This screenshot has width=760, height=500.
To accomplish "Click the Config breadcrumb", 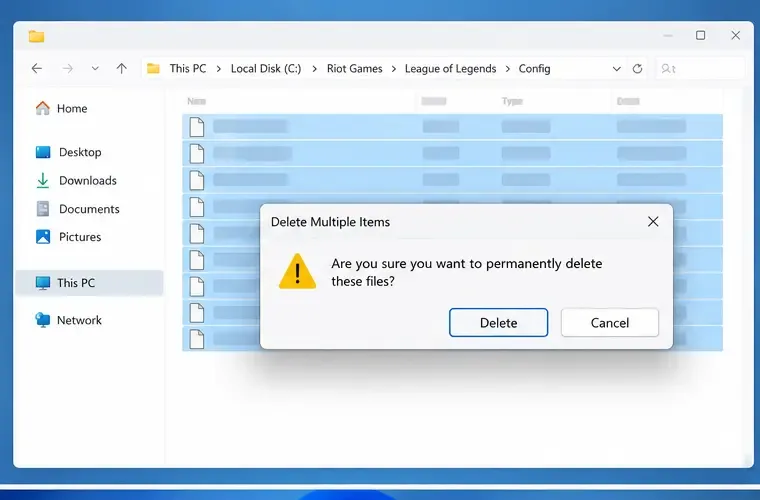I will tap(534, 68).
